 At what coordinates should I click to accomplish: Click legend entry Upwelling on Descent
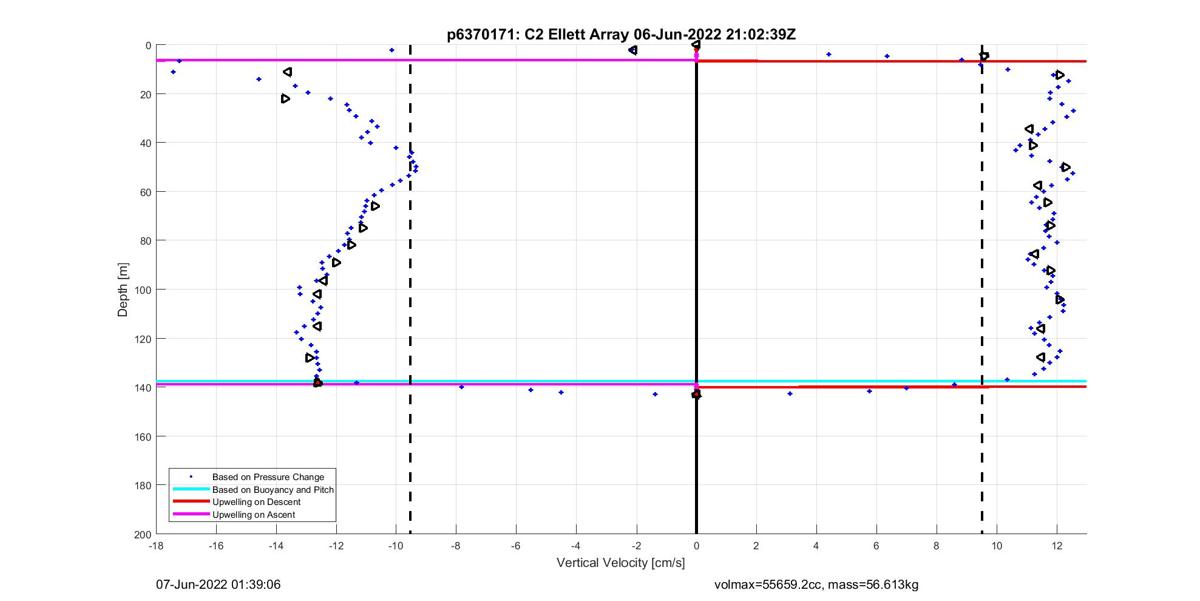tap(256, 502)
